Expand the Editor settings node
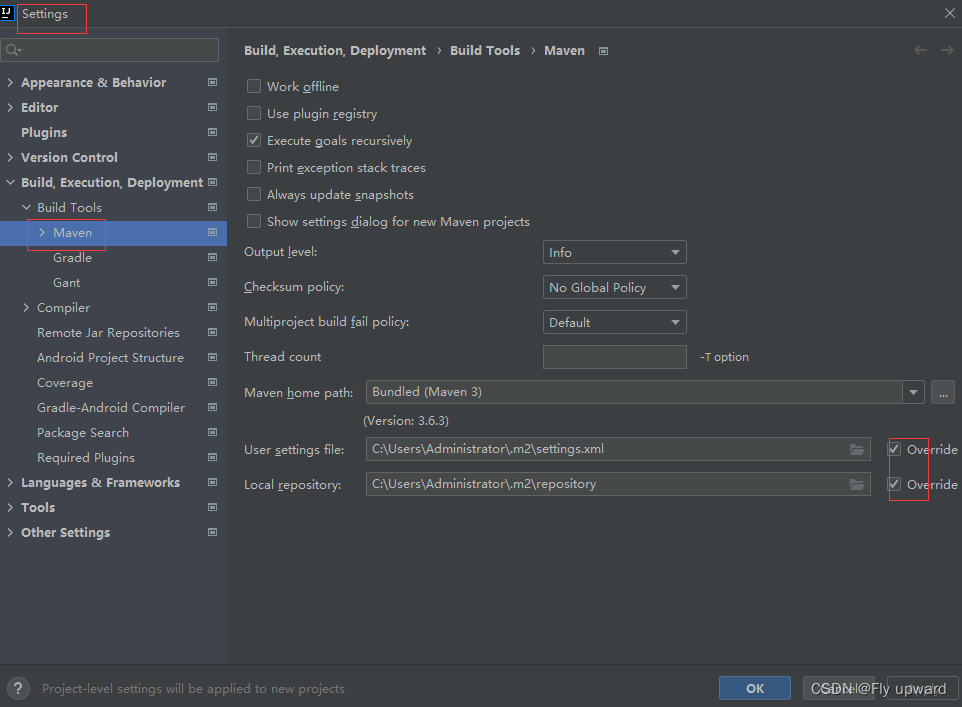Image resolution: width=962 pixels, height=707 pixels. coord(10,107)
